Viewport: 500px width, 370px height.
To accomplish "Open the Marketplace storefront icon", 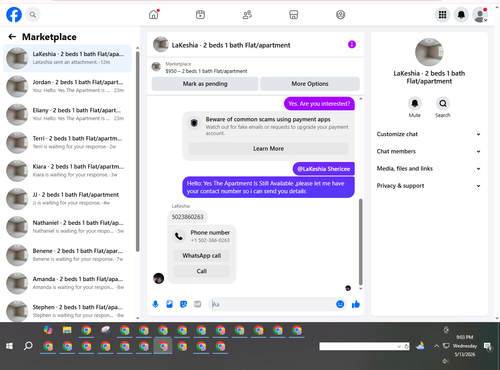I will (x=294, y=15).
